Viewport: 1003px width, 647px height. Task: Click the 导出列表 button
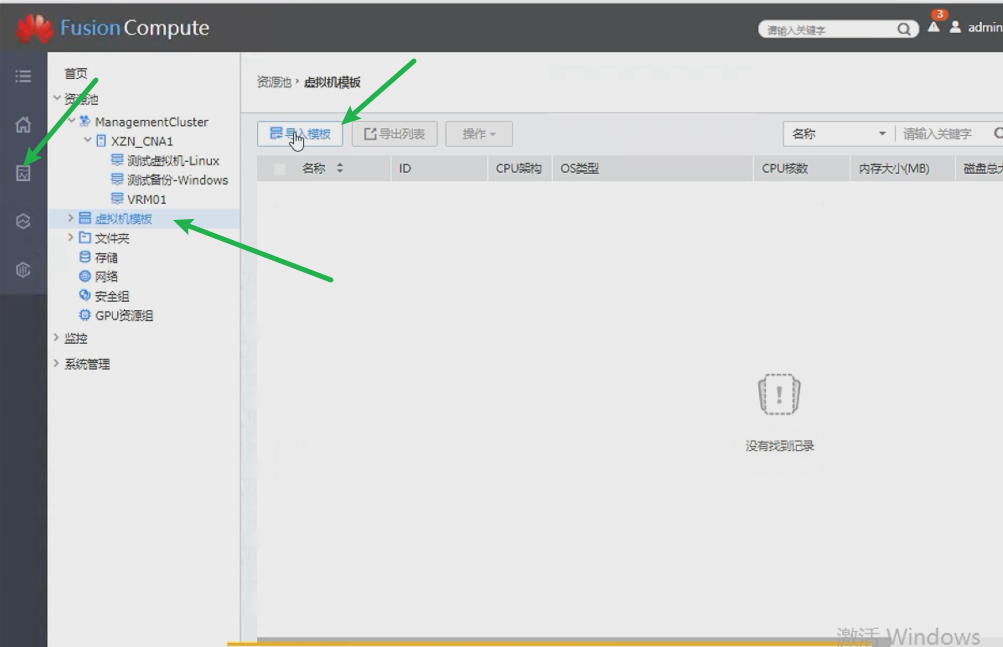tap(394, 134)
